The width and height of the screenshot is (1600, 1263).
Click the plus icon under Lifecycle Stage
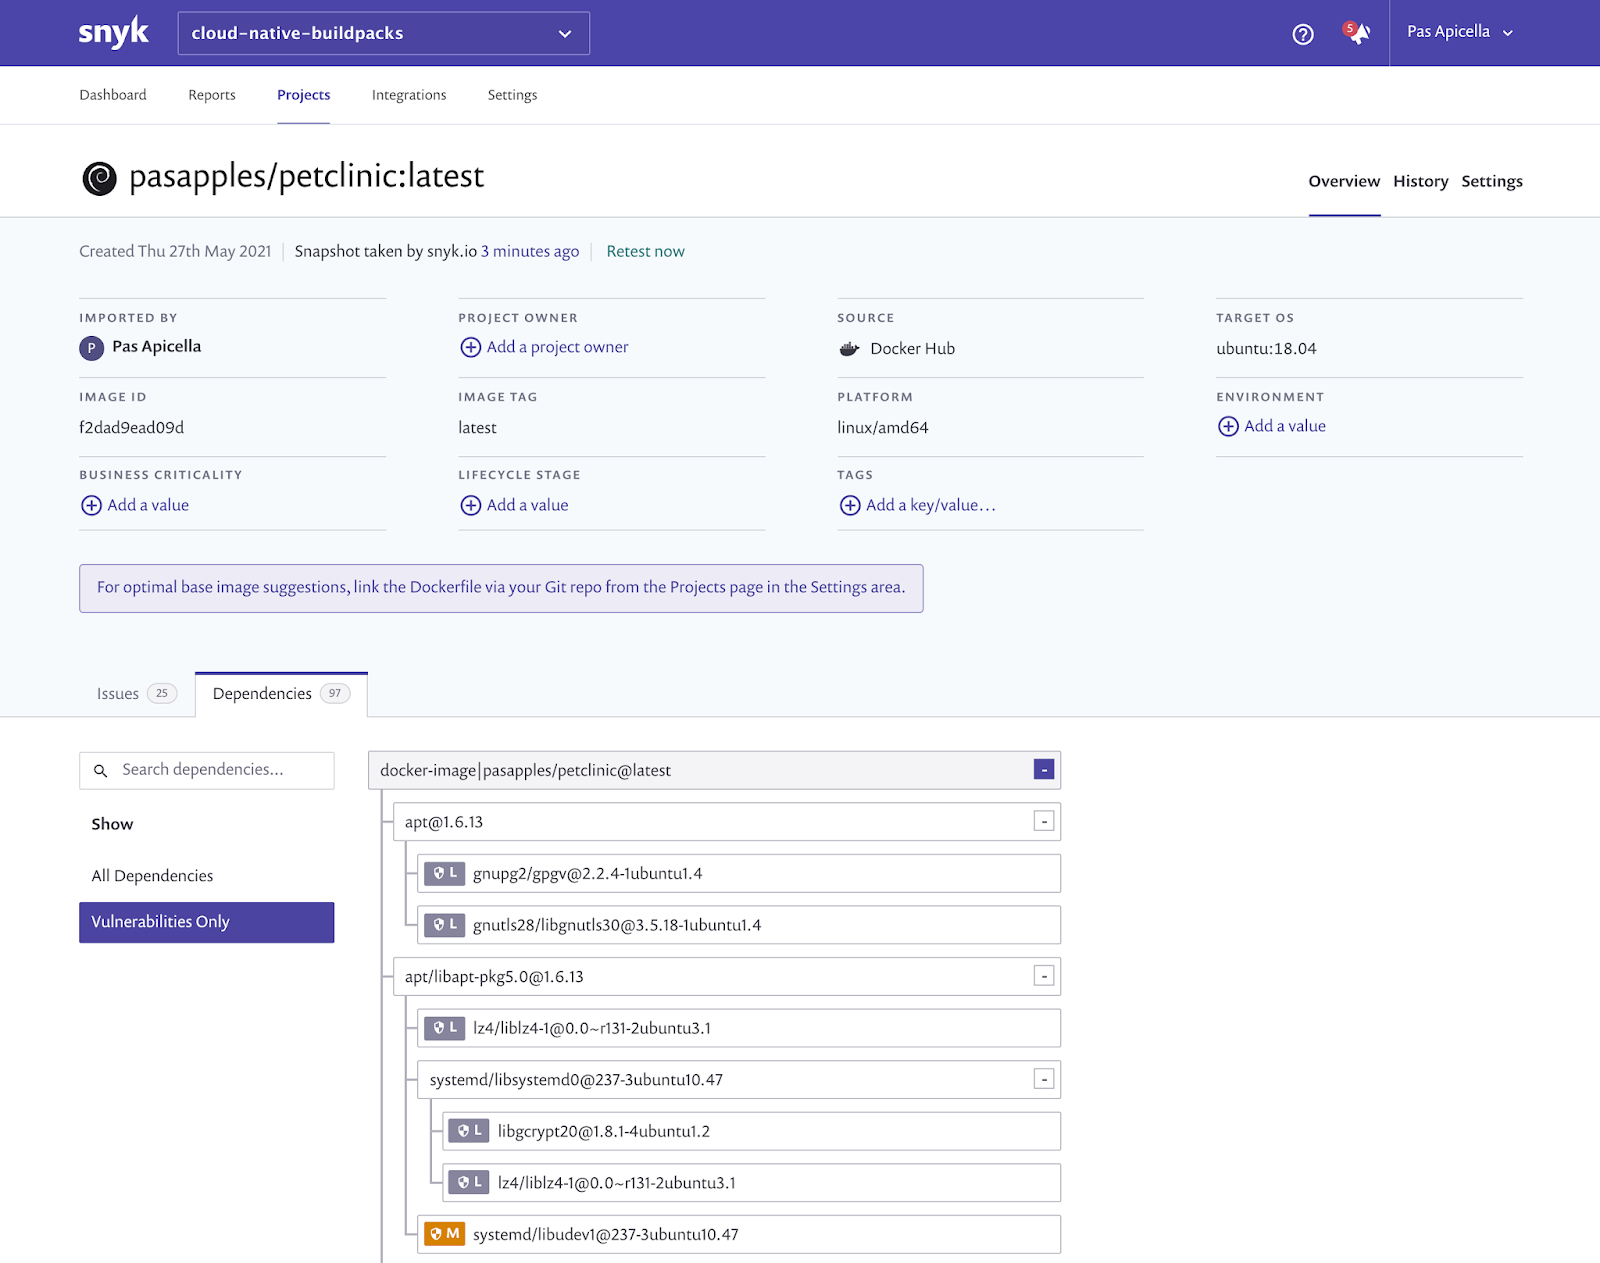(470, 505)
